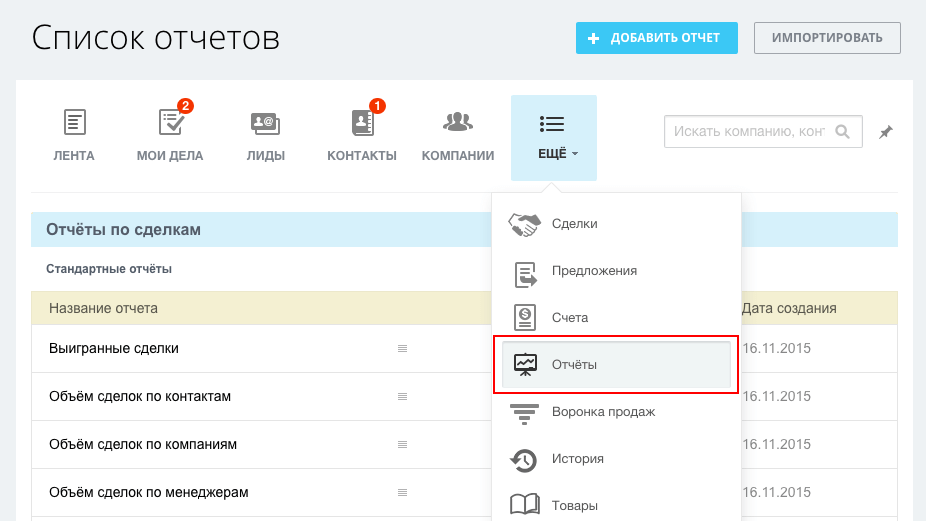Open Объём сделок по менеджерам report

(149, 492)
